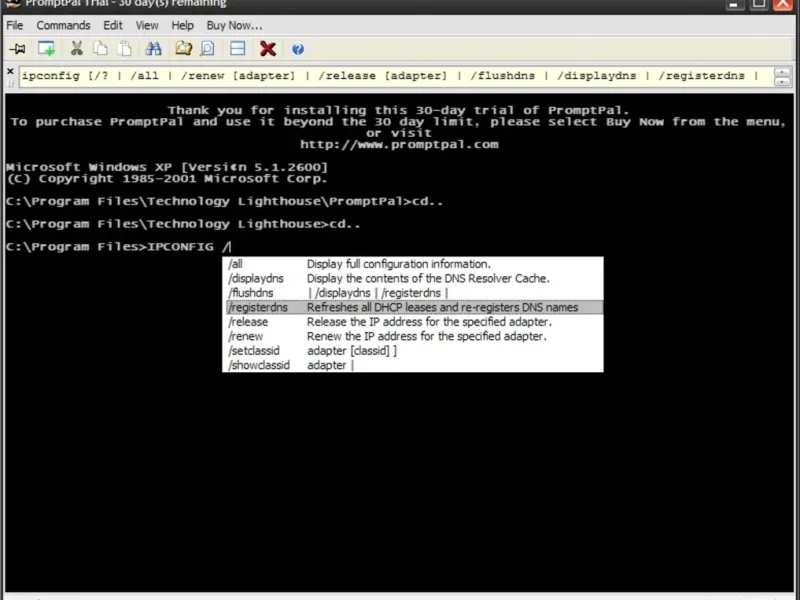Image resolution: width=800 pixels, height=600 pixels.
Task: Click the Copy icon in the toolbar
Action: [x=101, y=48]
